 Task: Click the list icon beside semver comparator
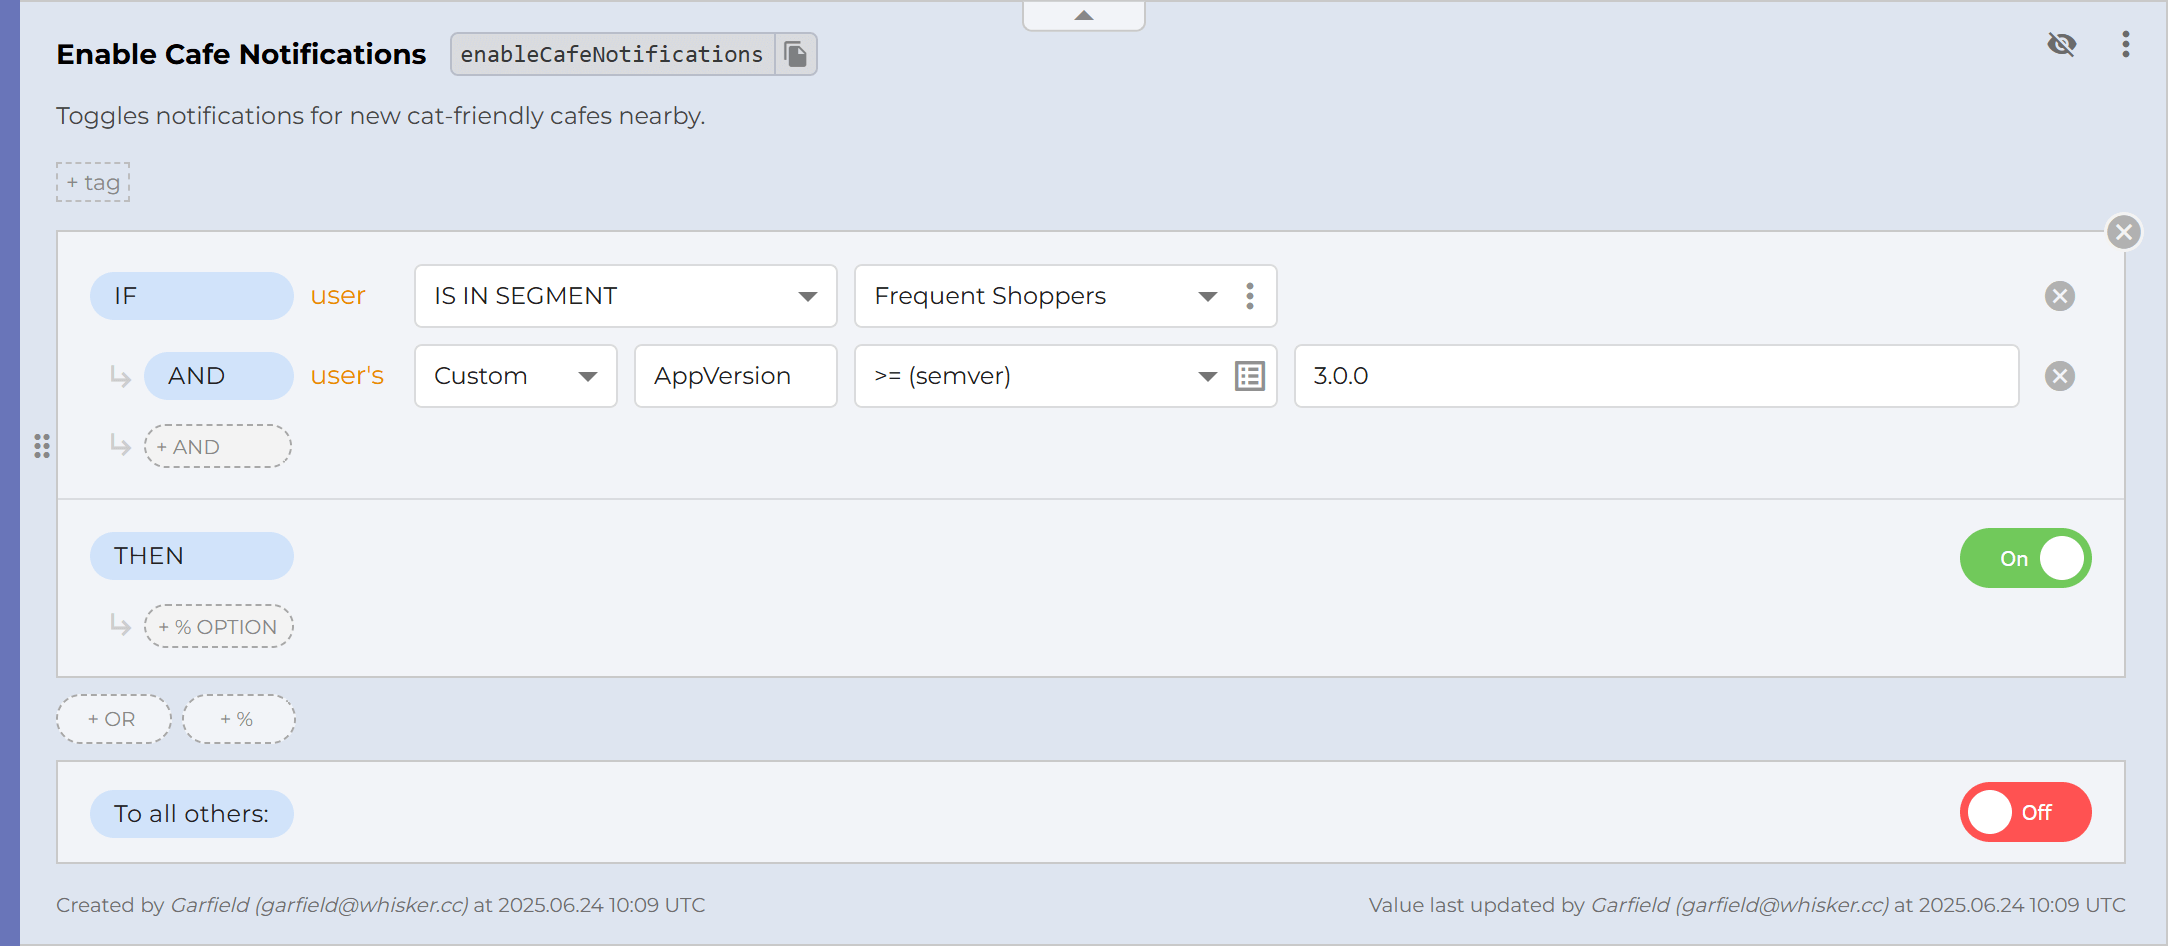point(1250,376)
